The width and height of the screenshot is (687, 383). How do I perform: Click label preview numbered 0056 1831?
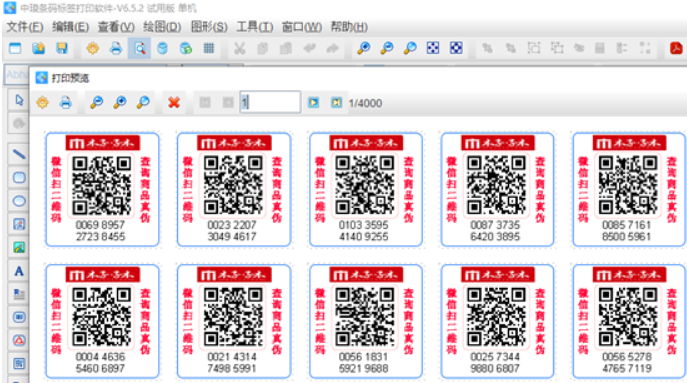coord(366,321)
